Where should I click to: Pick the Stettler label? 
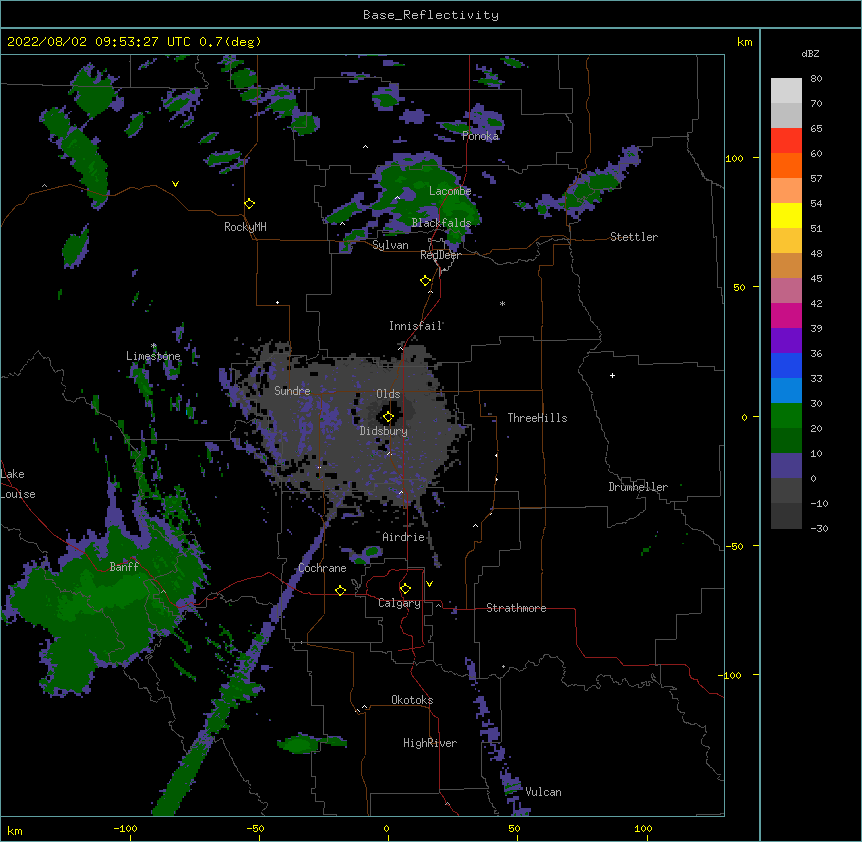(634, 237)
